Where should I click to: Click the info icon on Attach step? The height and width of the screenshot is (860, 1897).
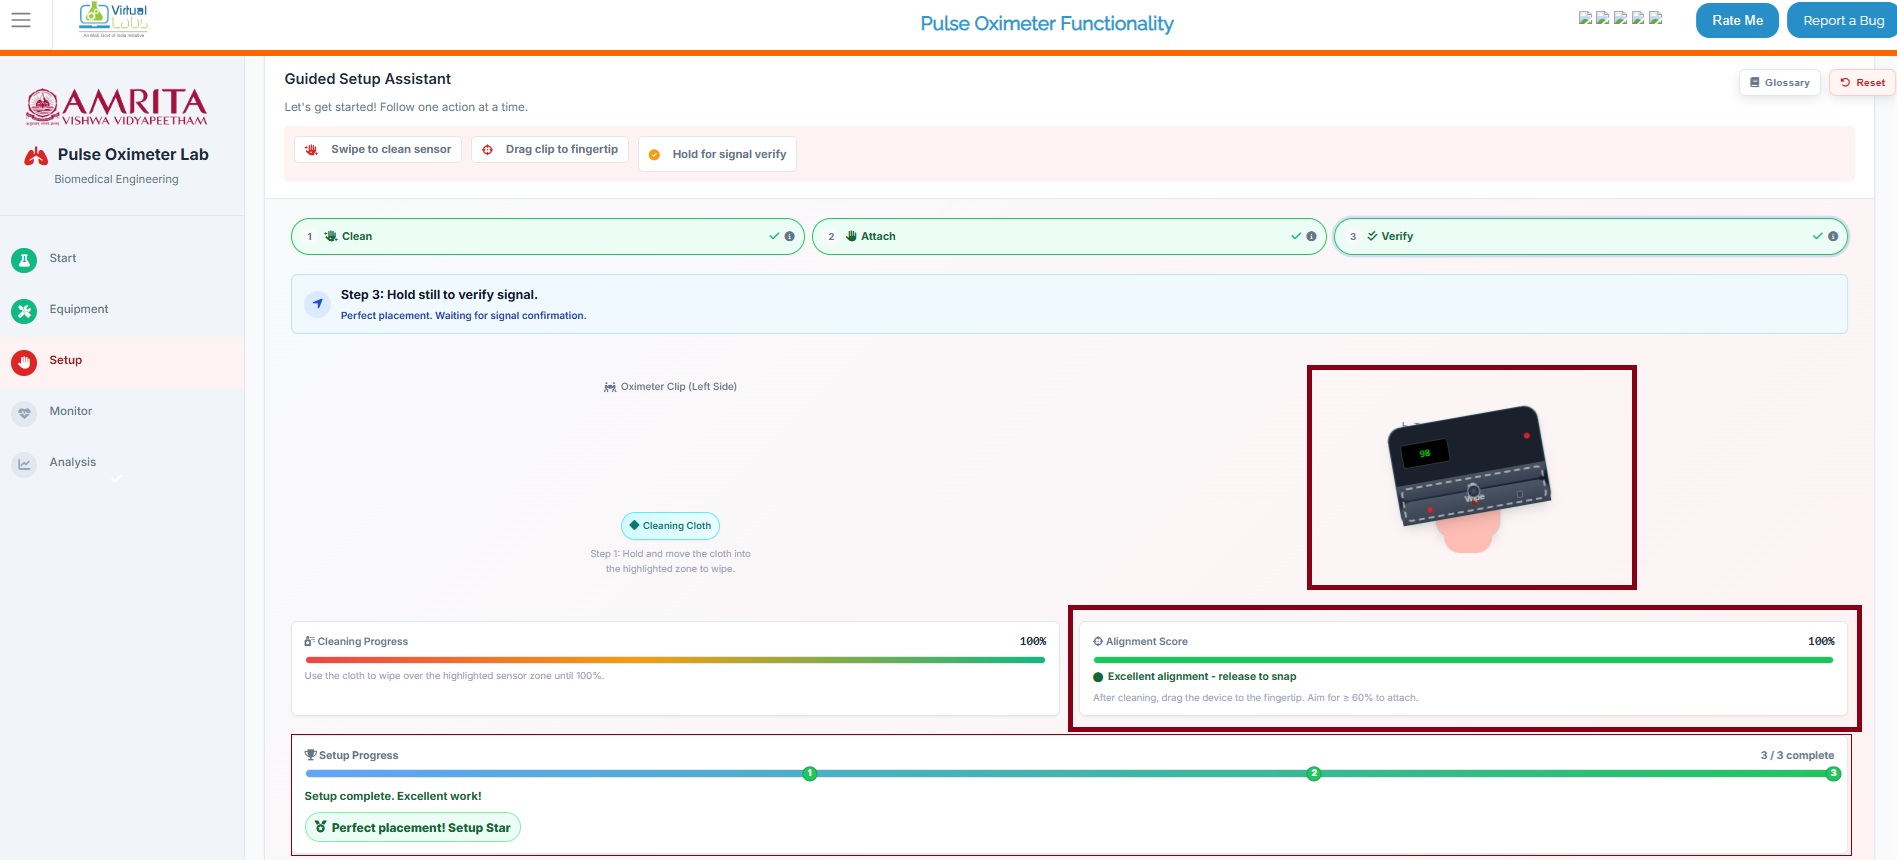(x=1312, y=237)
